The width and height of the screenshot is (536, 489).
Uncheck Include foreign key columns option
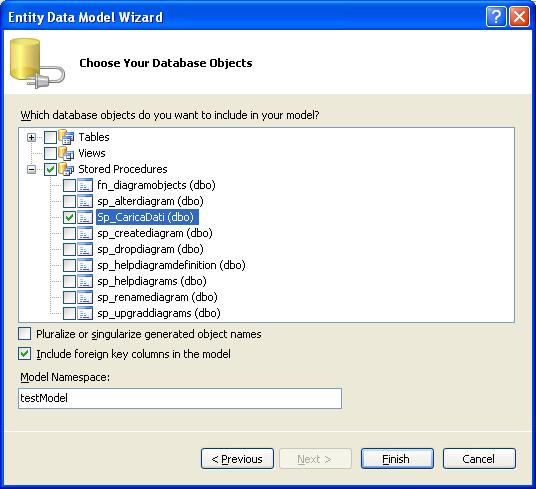click(x=25, y=354)
